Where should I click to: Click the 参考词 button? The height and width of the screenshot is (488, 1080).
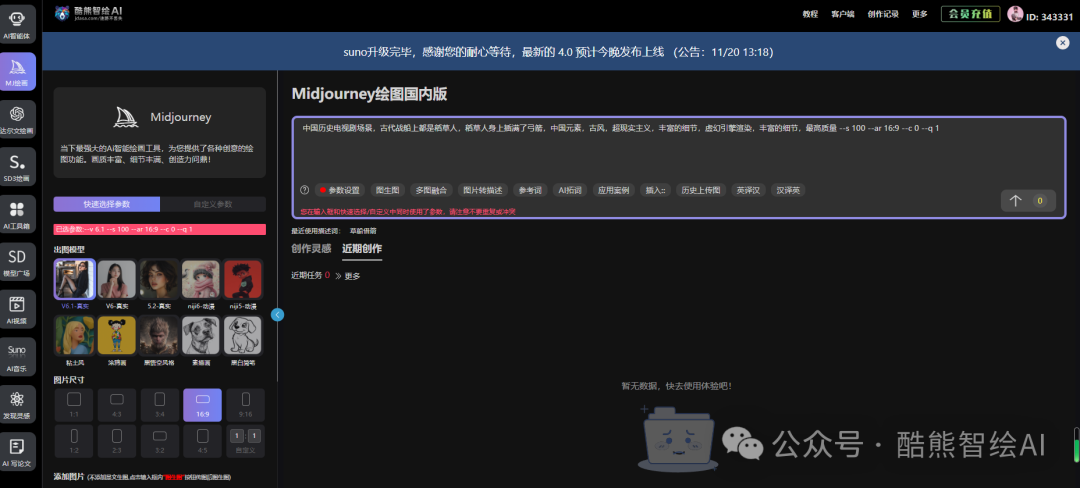point(530,190)
